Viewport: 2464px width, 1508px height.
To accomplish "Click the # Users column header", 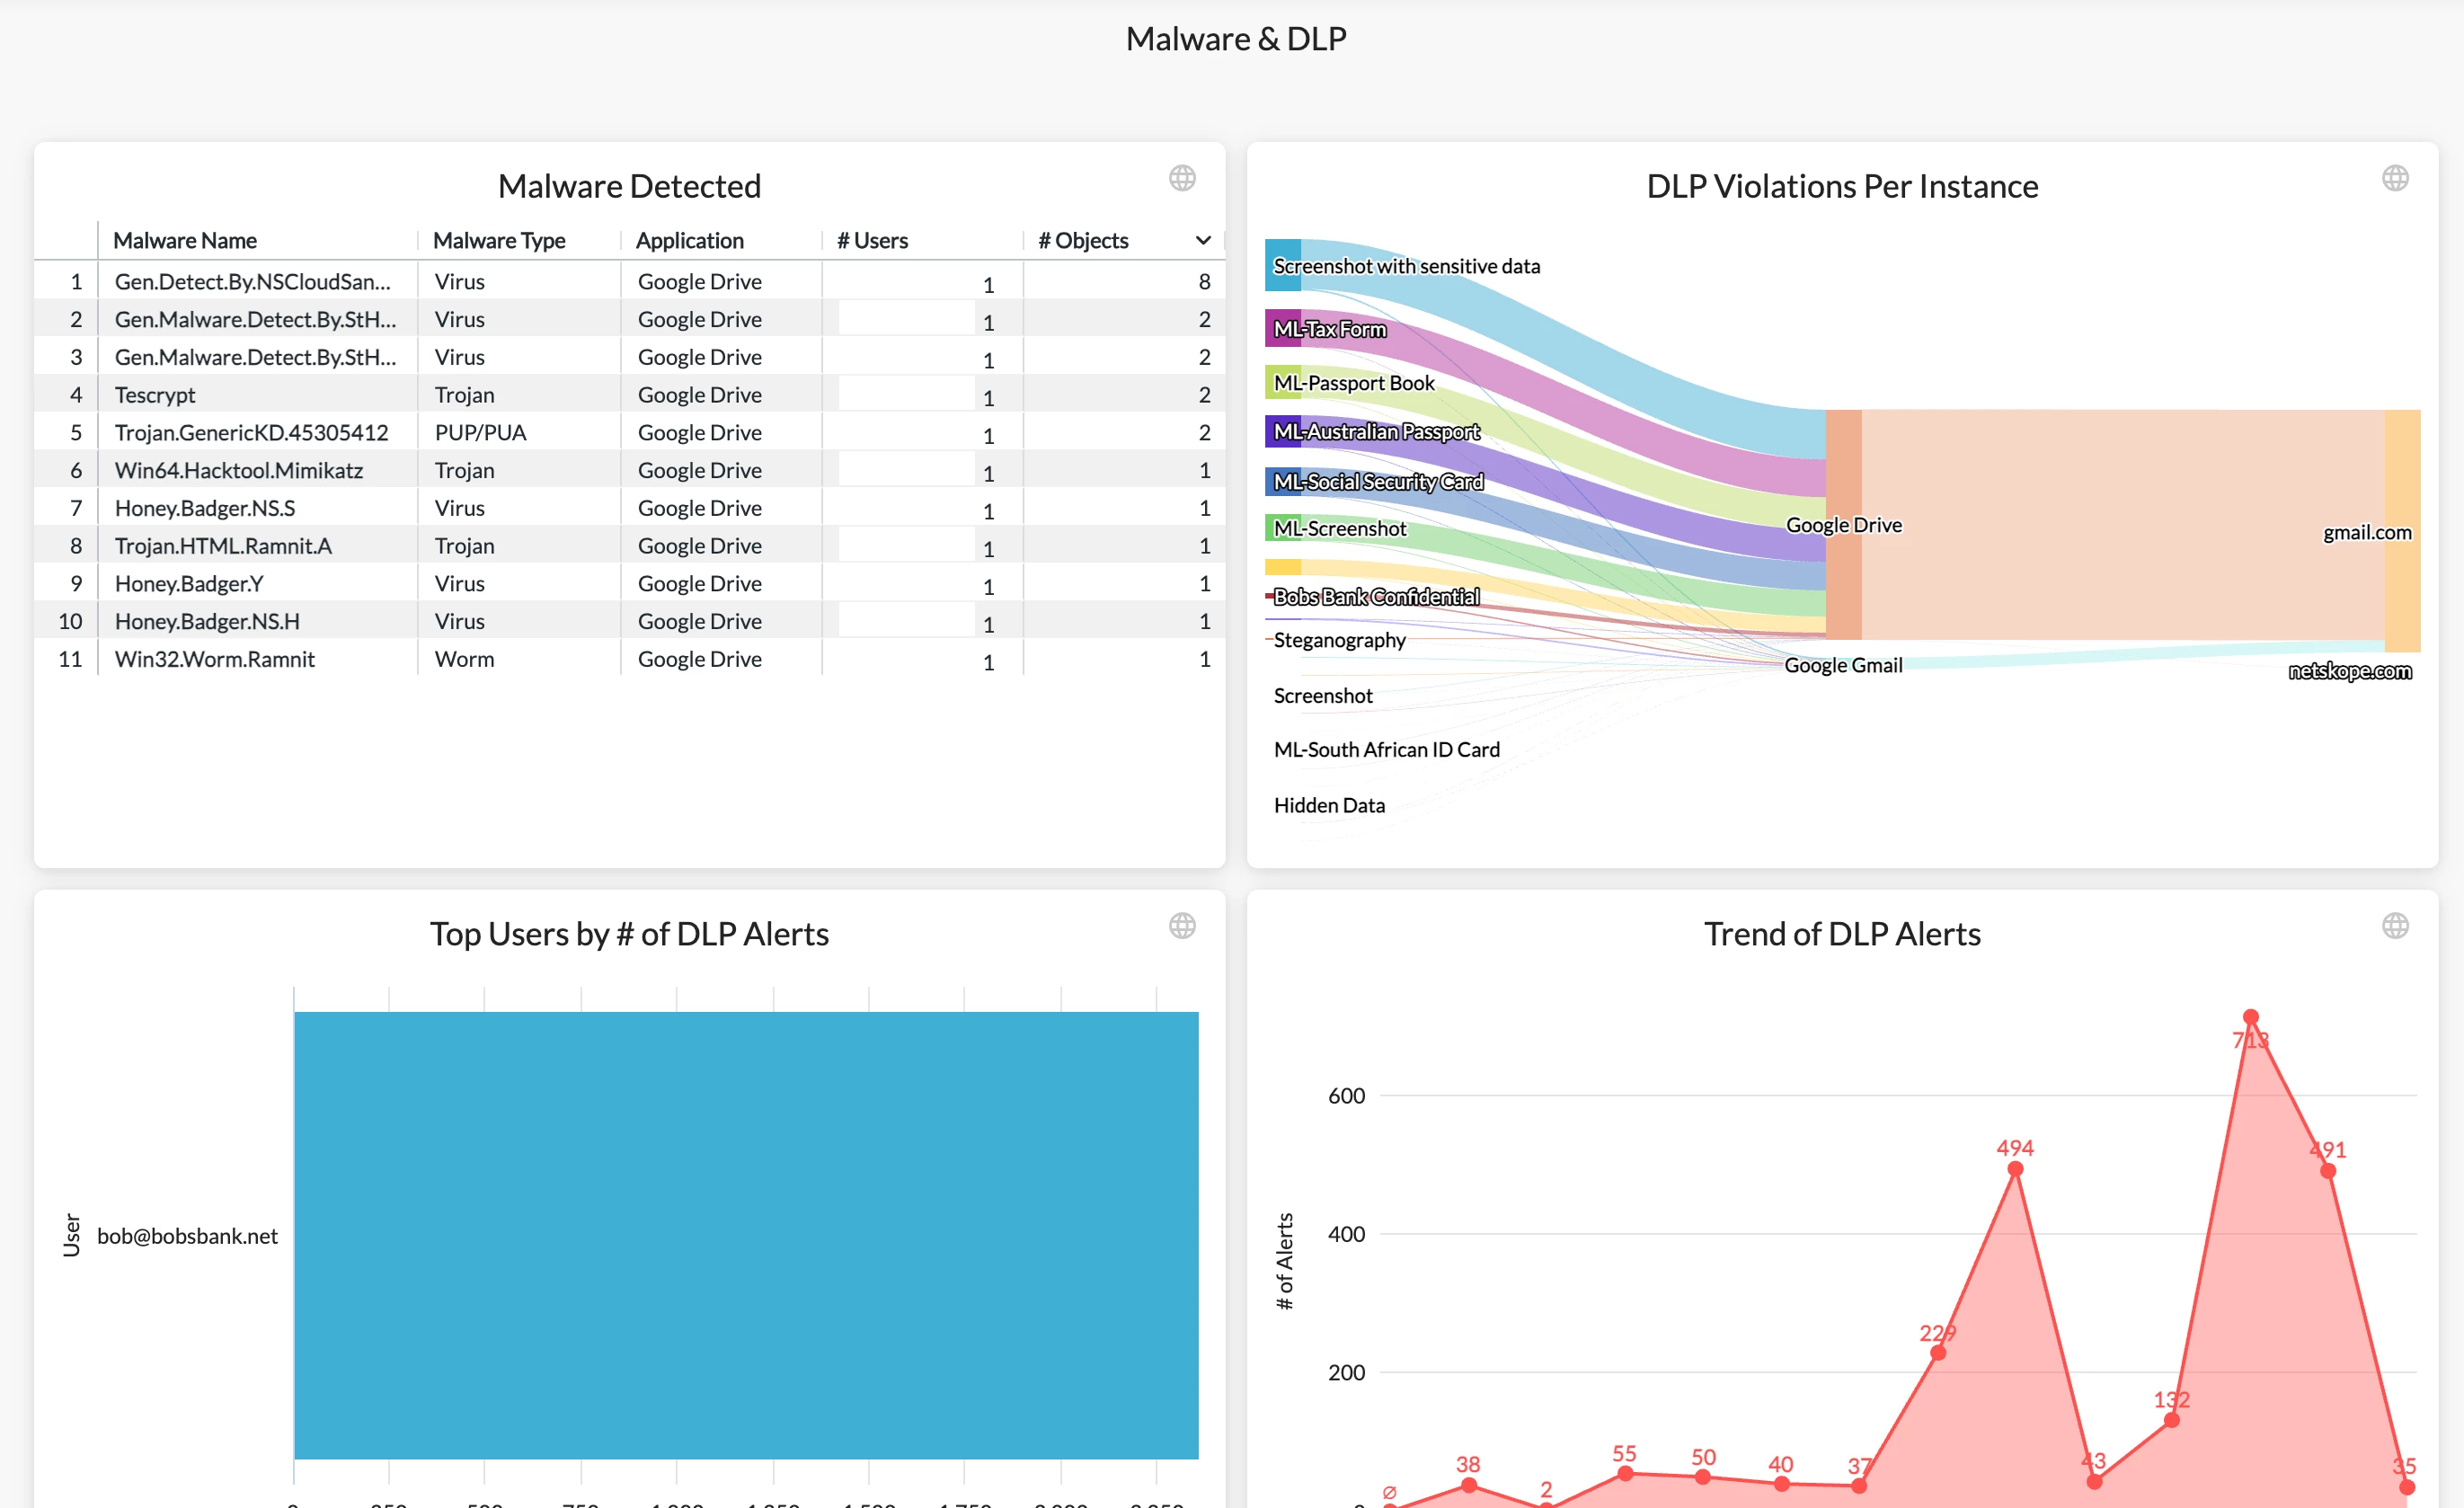I will tap(872, 241).
